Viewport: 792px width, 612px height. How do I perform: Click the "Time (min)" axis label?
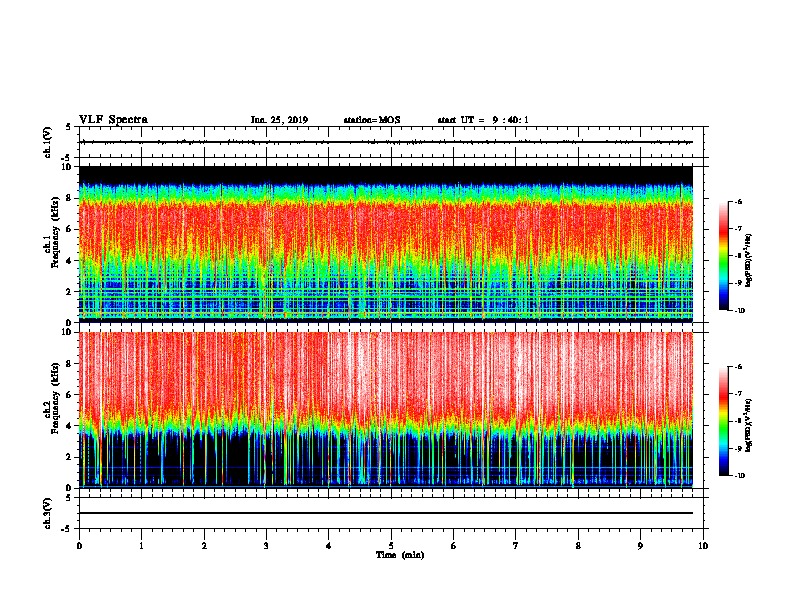(x=400, y=555)
